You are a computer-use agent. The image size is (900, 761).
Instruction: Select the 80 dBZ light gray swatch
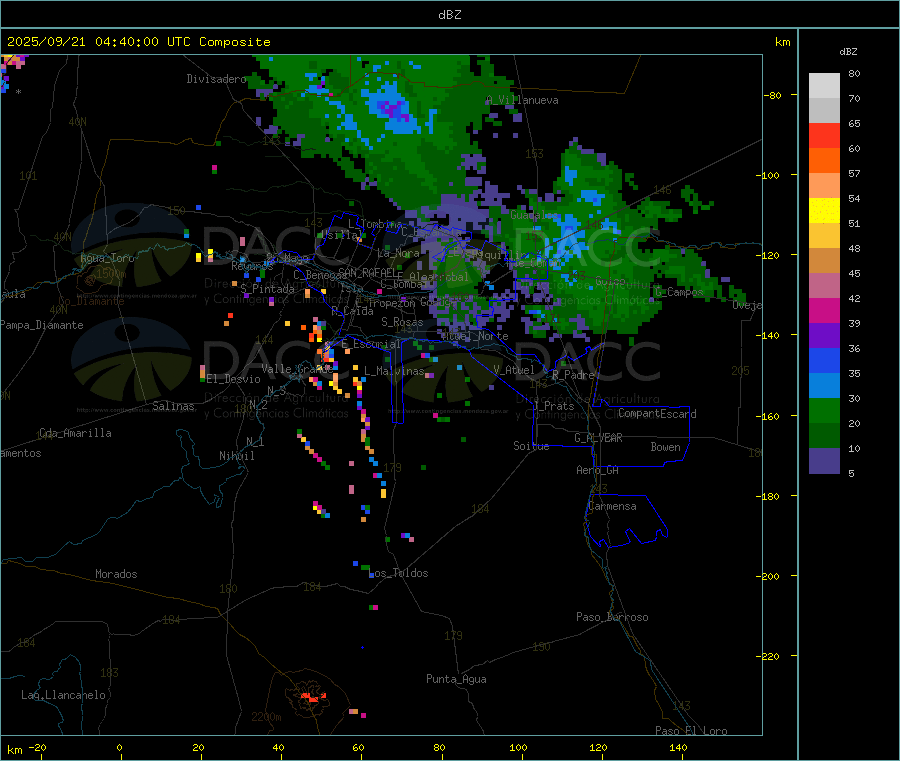point(824,86)
